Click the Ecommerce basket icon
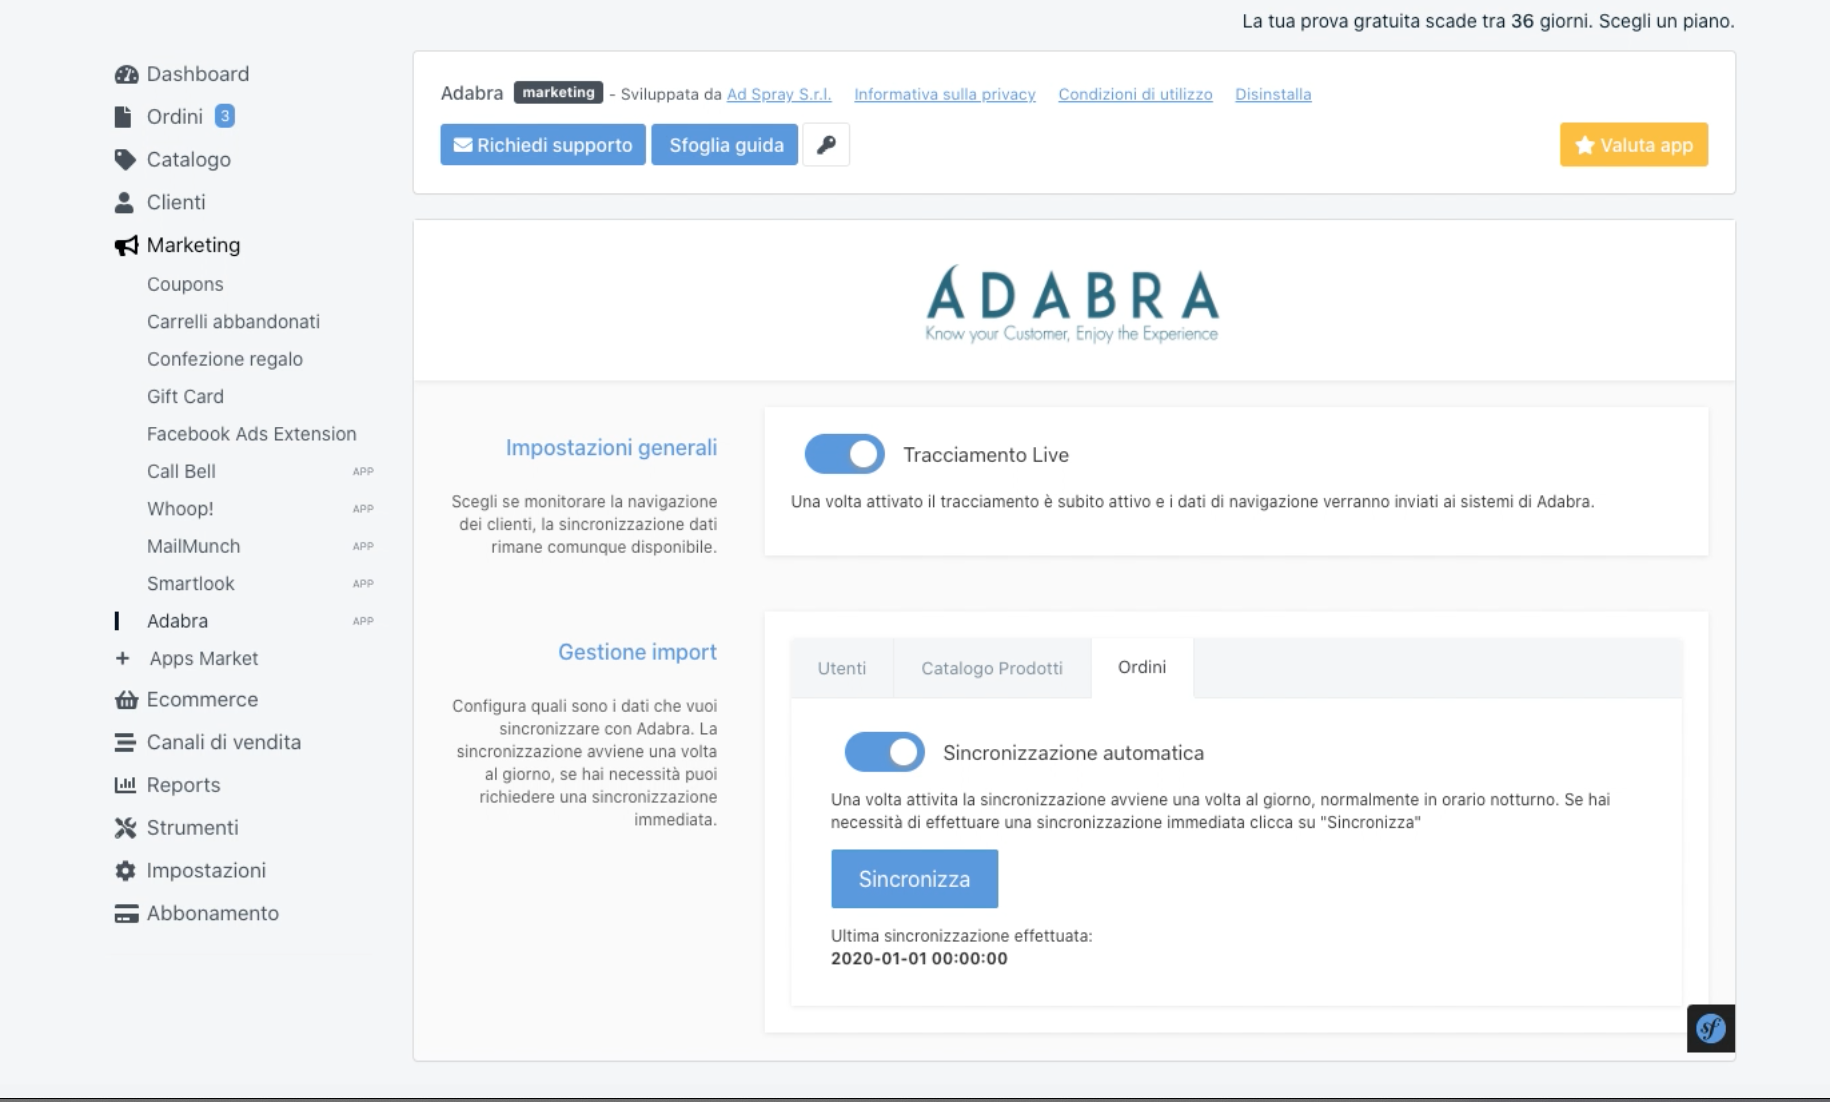Screen dimensions: 1830x1102 (x=126, y=700)
